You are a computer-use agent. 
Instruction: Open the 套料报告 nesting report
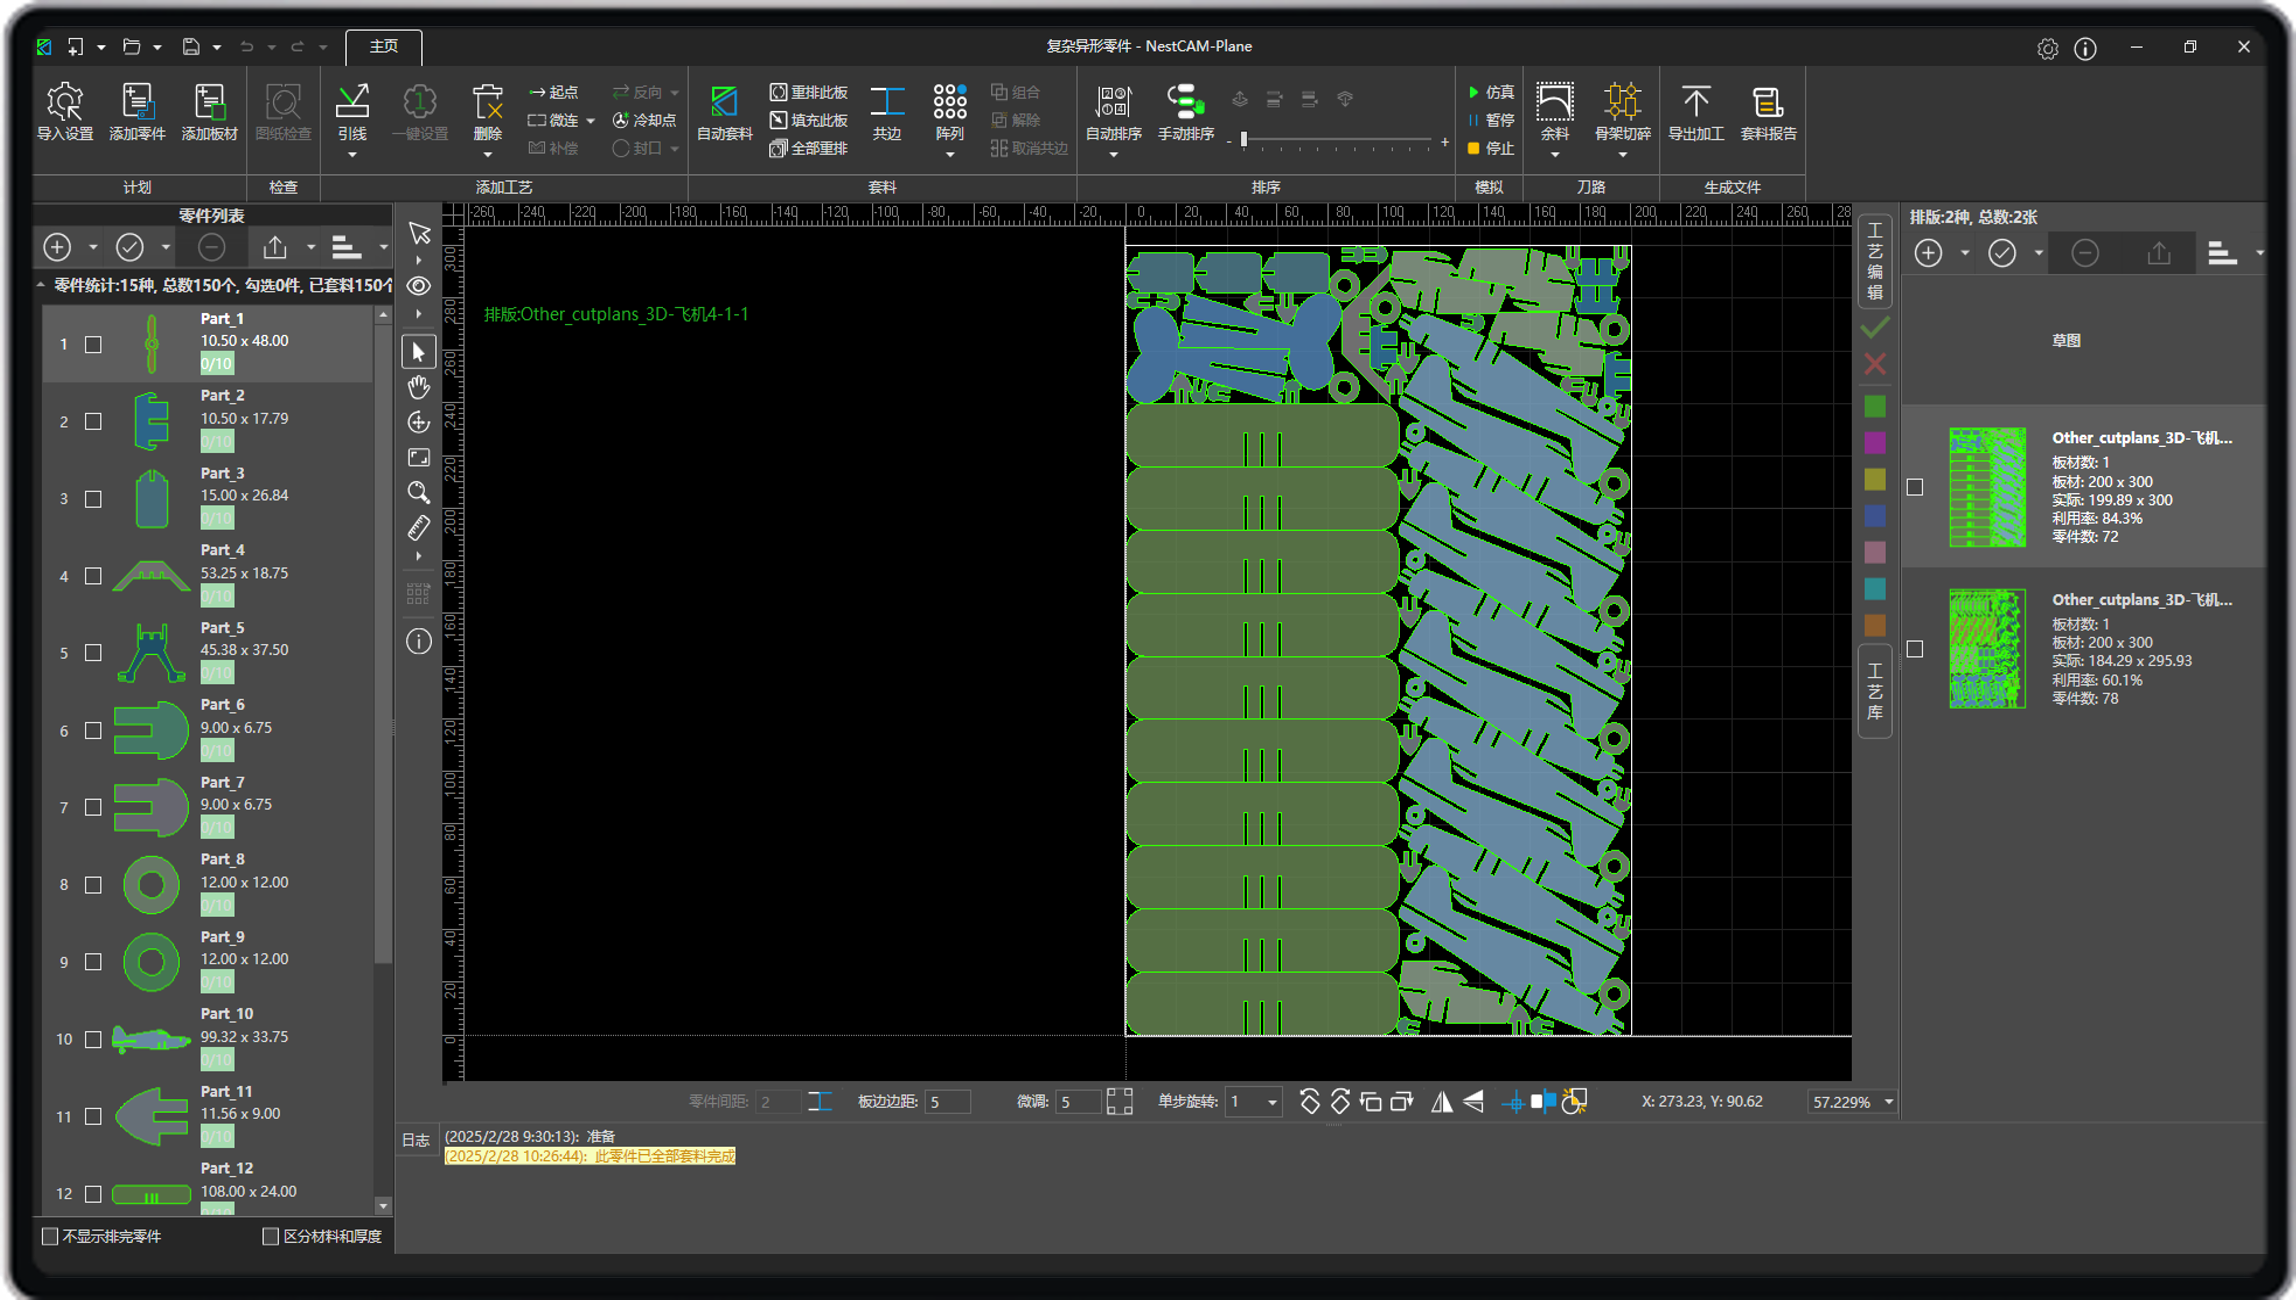pos(1768,112)
